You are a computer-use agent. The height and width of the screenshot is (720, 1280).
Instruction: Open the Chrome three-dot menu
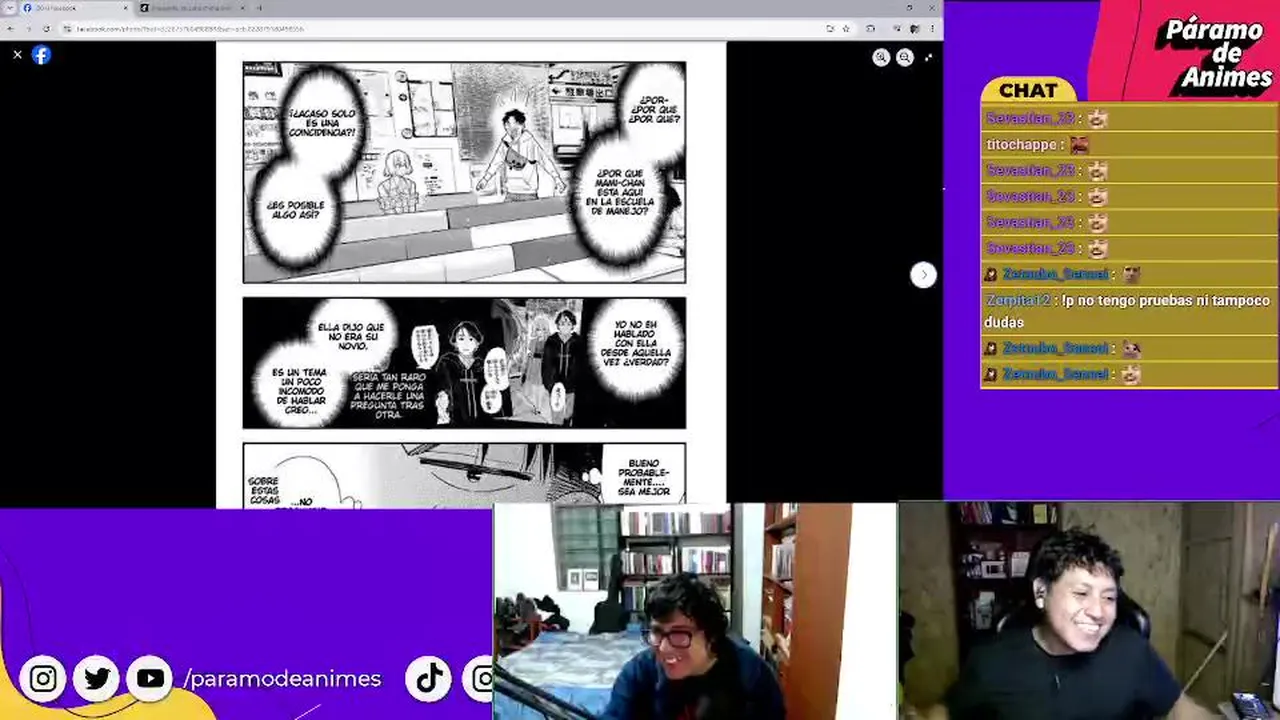932,29
